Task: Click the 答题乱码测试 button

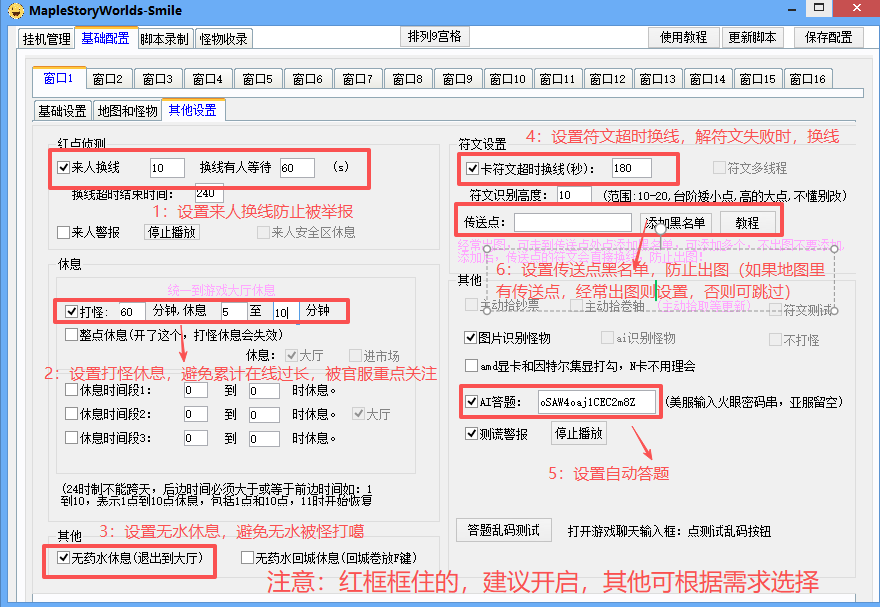Action: [x=504, y=530]
